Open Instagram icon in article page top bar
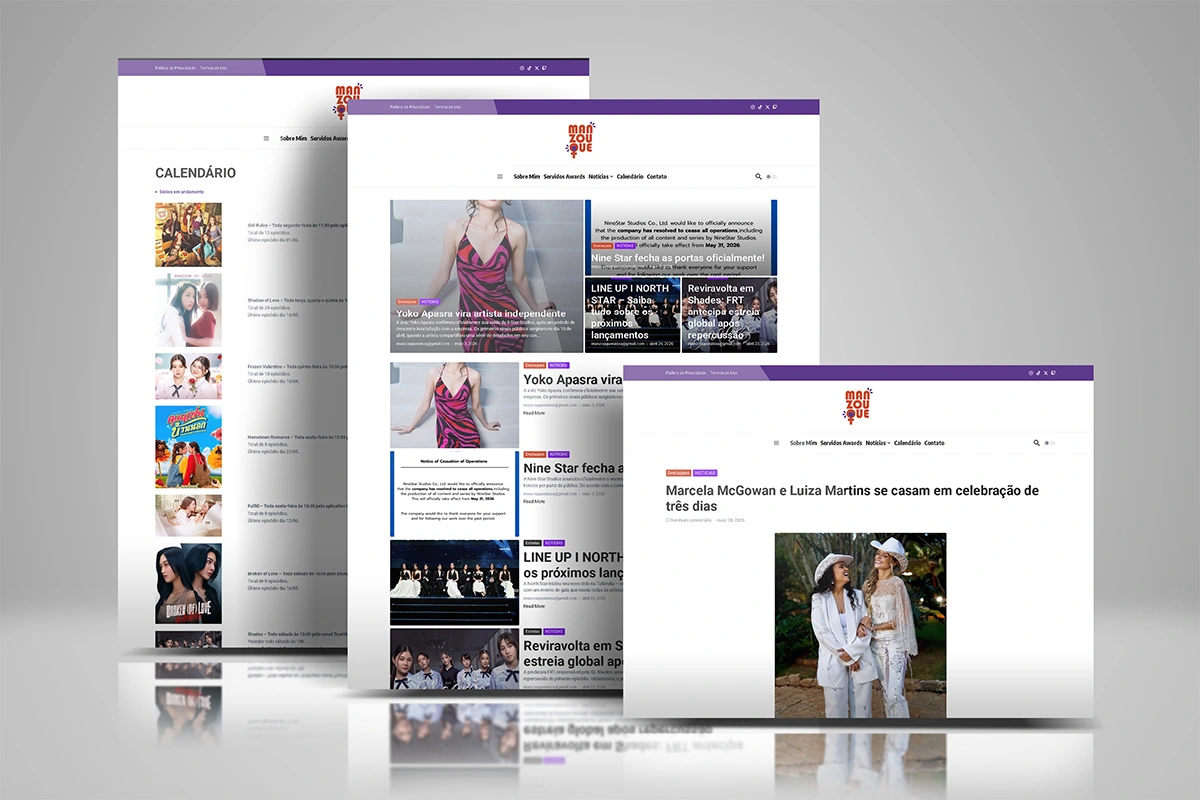 click(x=1032, y=373)
